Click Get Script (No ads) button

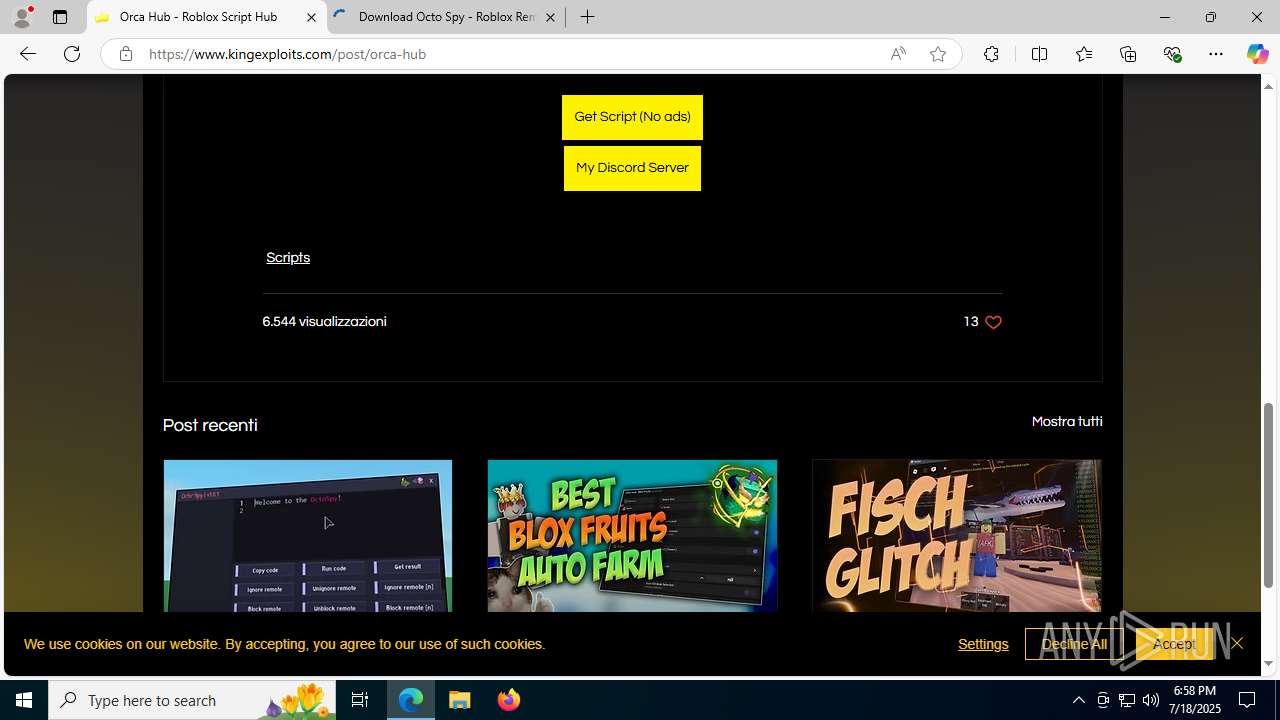(x=632, y=117)
